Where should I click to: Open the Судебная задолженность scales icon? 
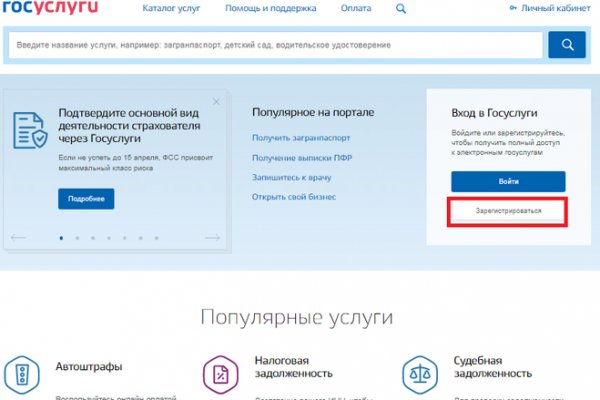[x=418, y=376]
